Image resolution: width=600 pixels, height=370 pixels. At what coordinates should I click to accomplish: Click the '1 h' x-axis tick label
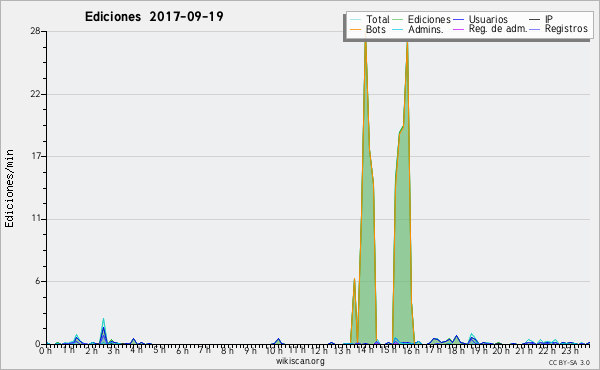(x=68, y=350)
